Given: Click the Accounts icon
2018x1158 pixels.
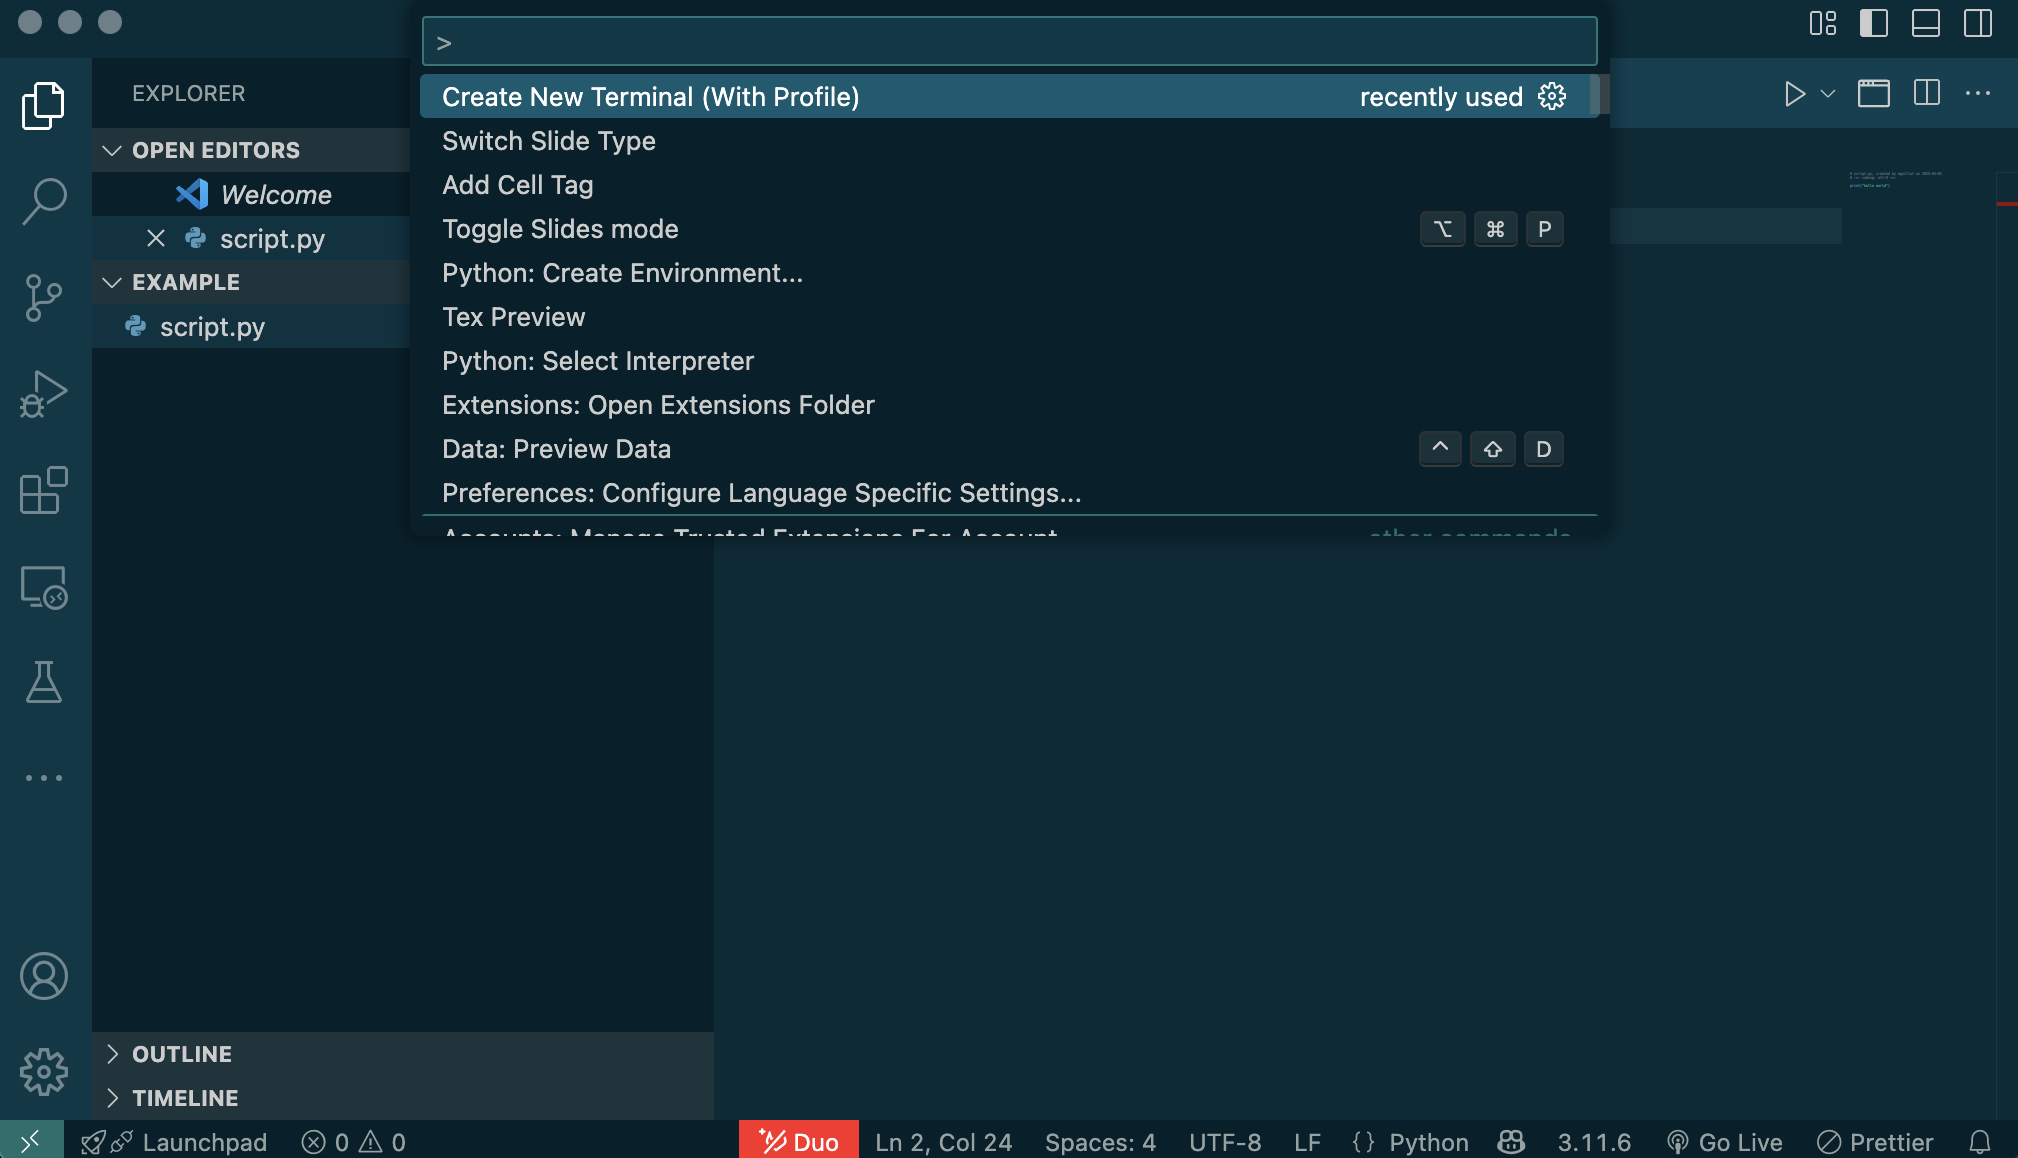Looking at the screenshot, I should (44, 976).
